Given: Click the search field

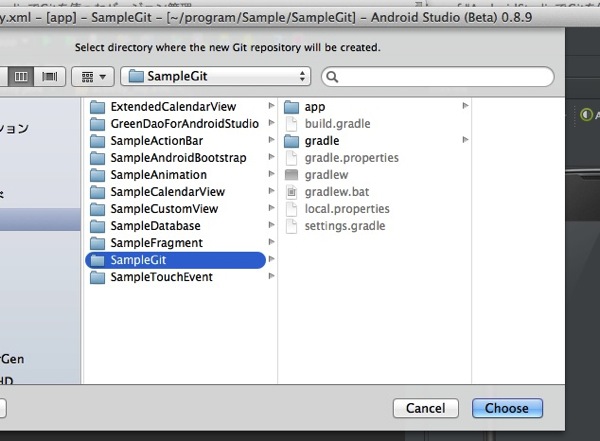Looking at the screenshot, I should pyautogui.click(x=437, y=76).
